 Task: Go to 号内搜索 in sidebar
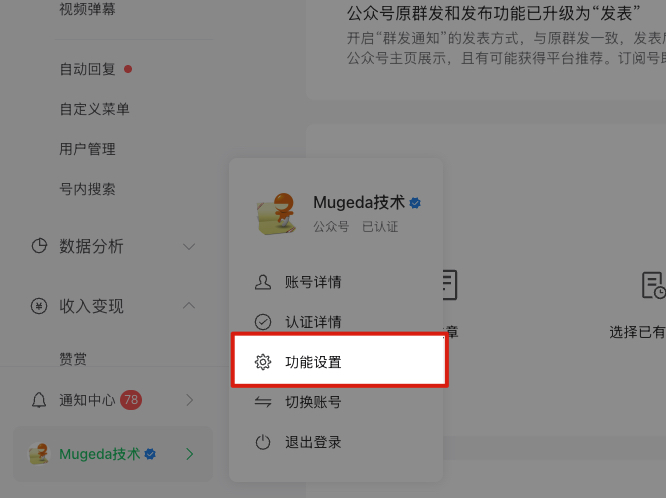point(87,189)
